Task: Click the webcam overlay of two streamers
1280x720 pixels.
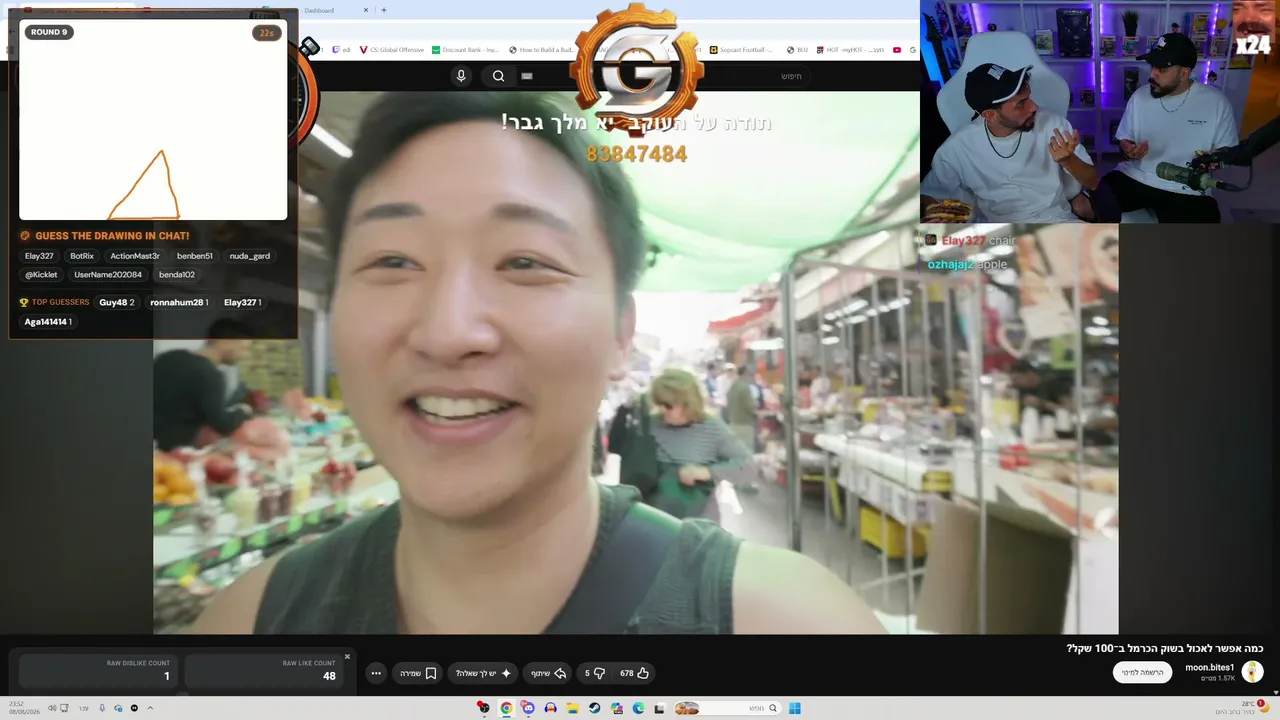Action: tap(1100, 111)
